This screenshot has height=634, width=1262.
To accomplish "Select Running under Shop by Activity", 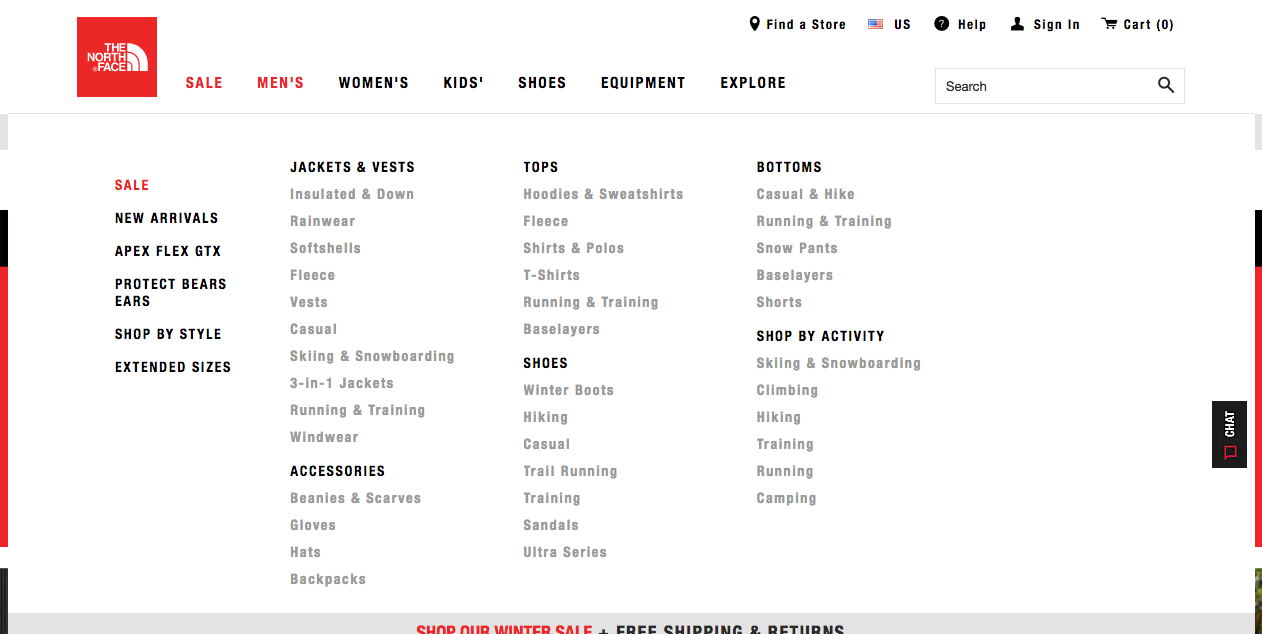I will [x=785, y=471].
